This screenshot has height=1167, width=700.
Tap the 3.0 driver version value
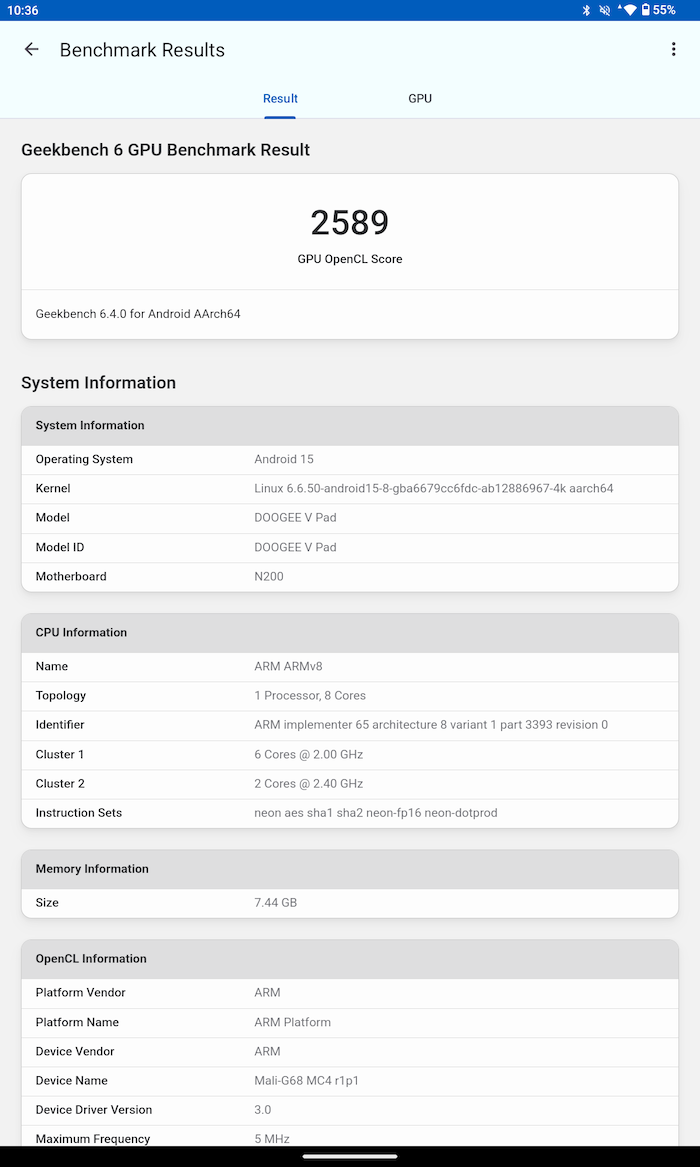click(263, 1110)
